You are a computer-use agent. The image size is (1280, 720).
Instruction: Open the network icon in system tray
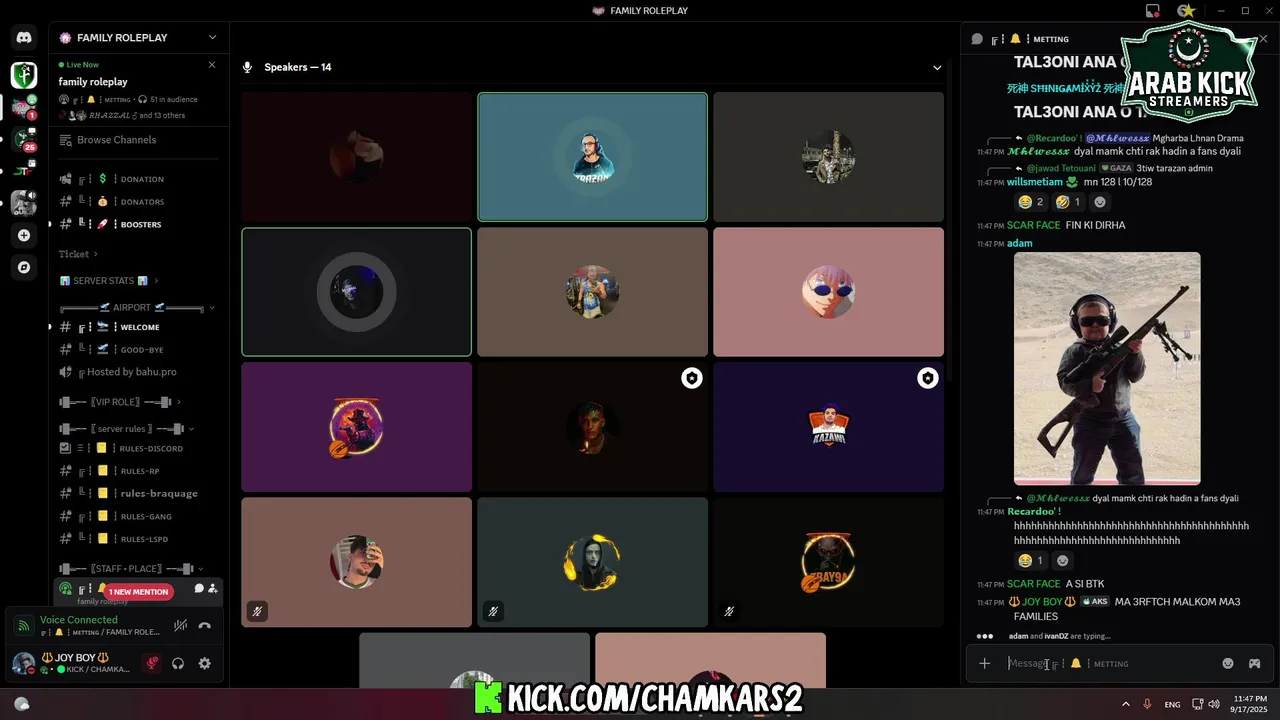pyautogui.click(x=1196, y=704)
